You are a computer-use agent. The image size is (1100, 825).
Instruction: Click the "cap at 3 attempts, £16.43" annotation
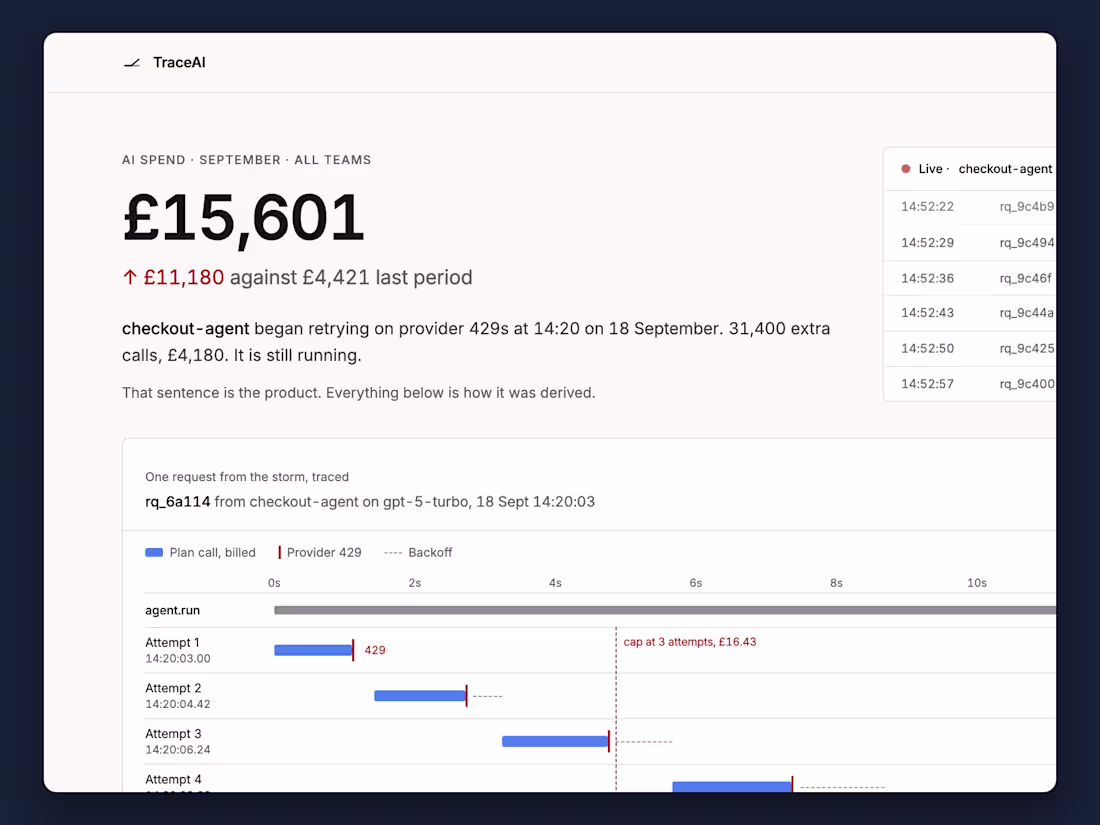690,642
